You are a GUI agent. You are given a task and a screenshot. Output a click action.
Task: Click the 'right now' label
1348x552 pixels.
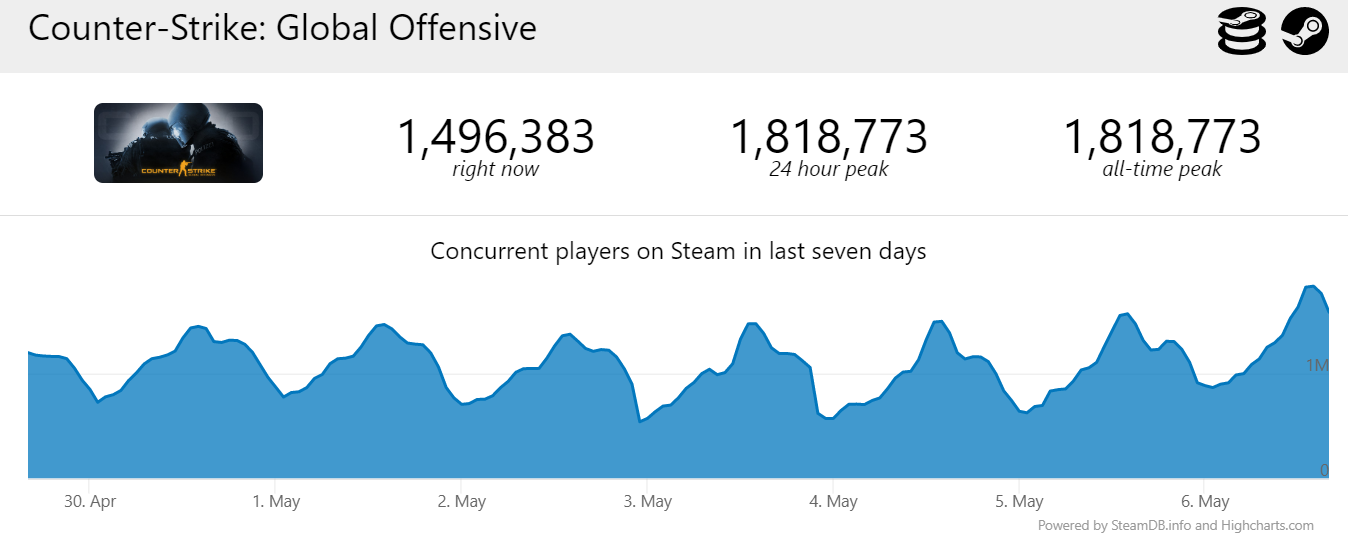(x=495, y=169)
